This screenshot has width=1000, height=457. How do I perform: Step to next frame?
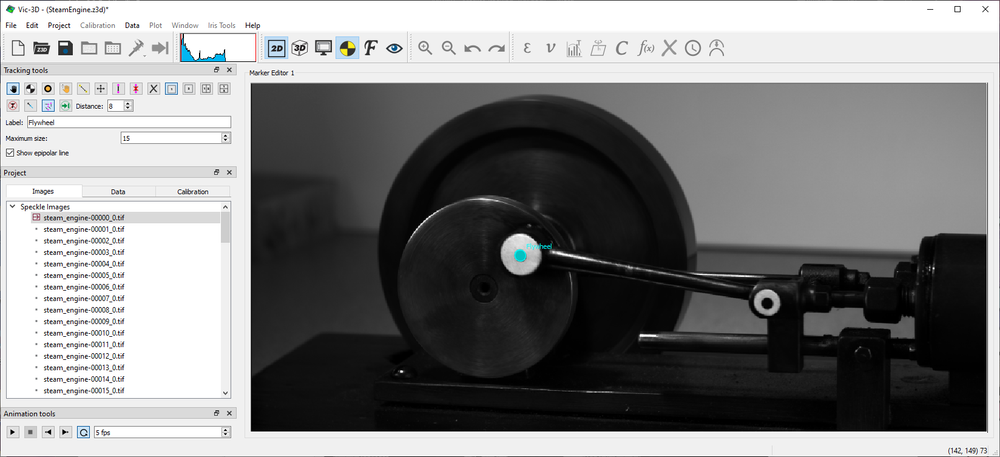pyautogui.click(x=65, y=432)
